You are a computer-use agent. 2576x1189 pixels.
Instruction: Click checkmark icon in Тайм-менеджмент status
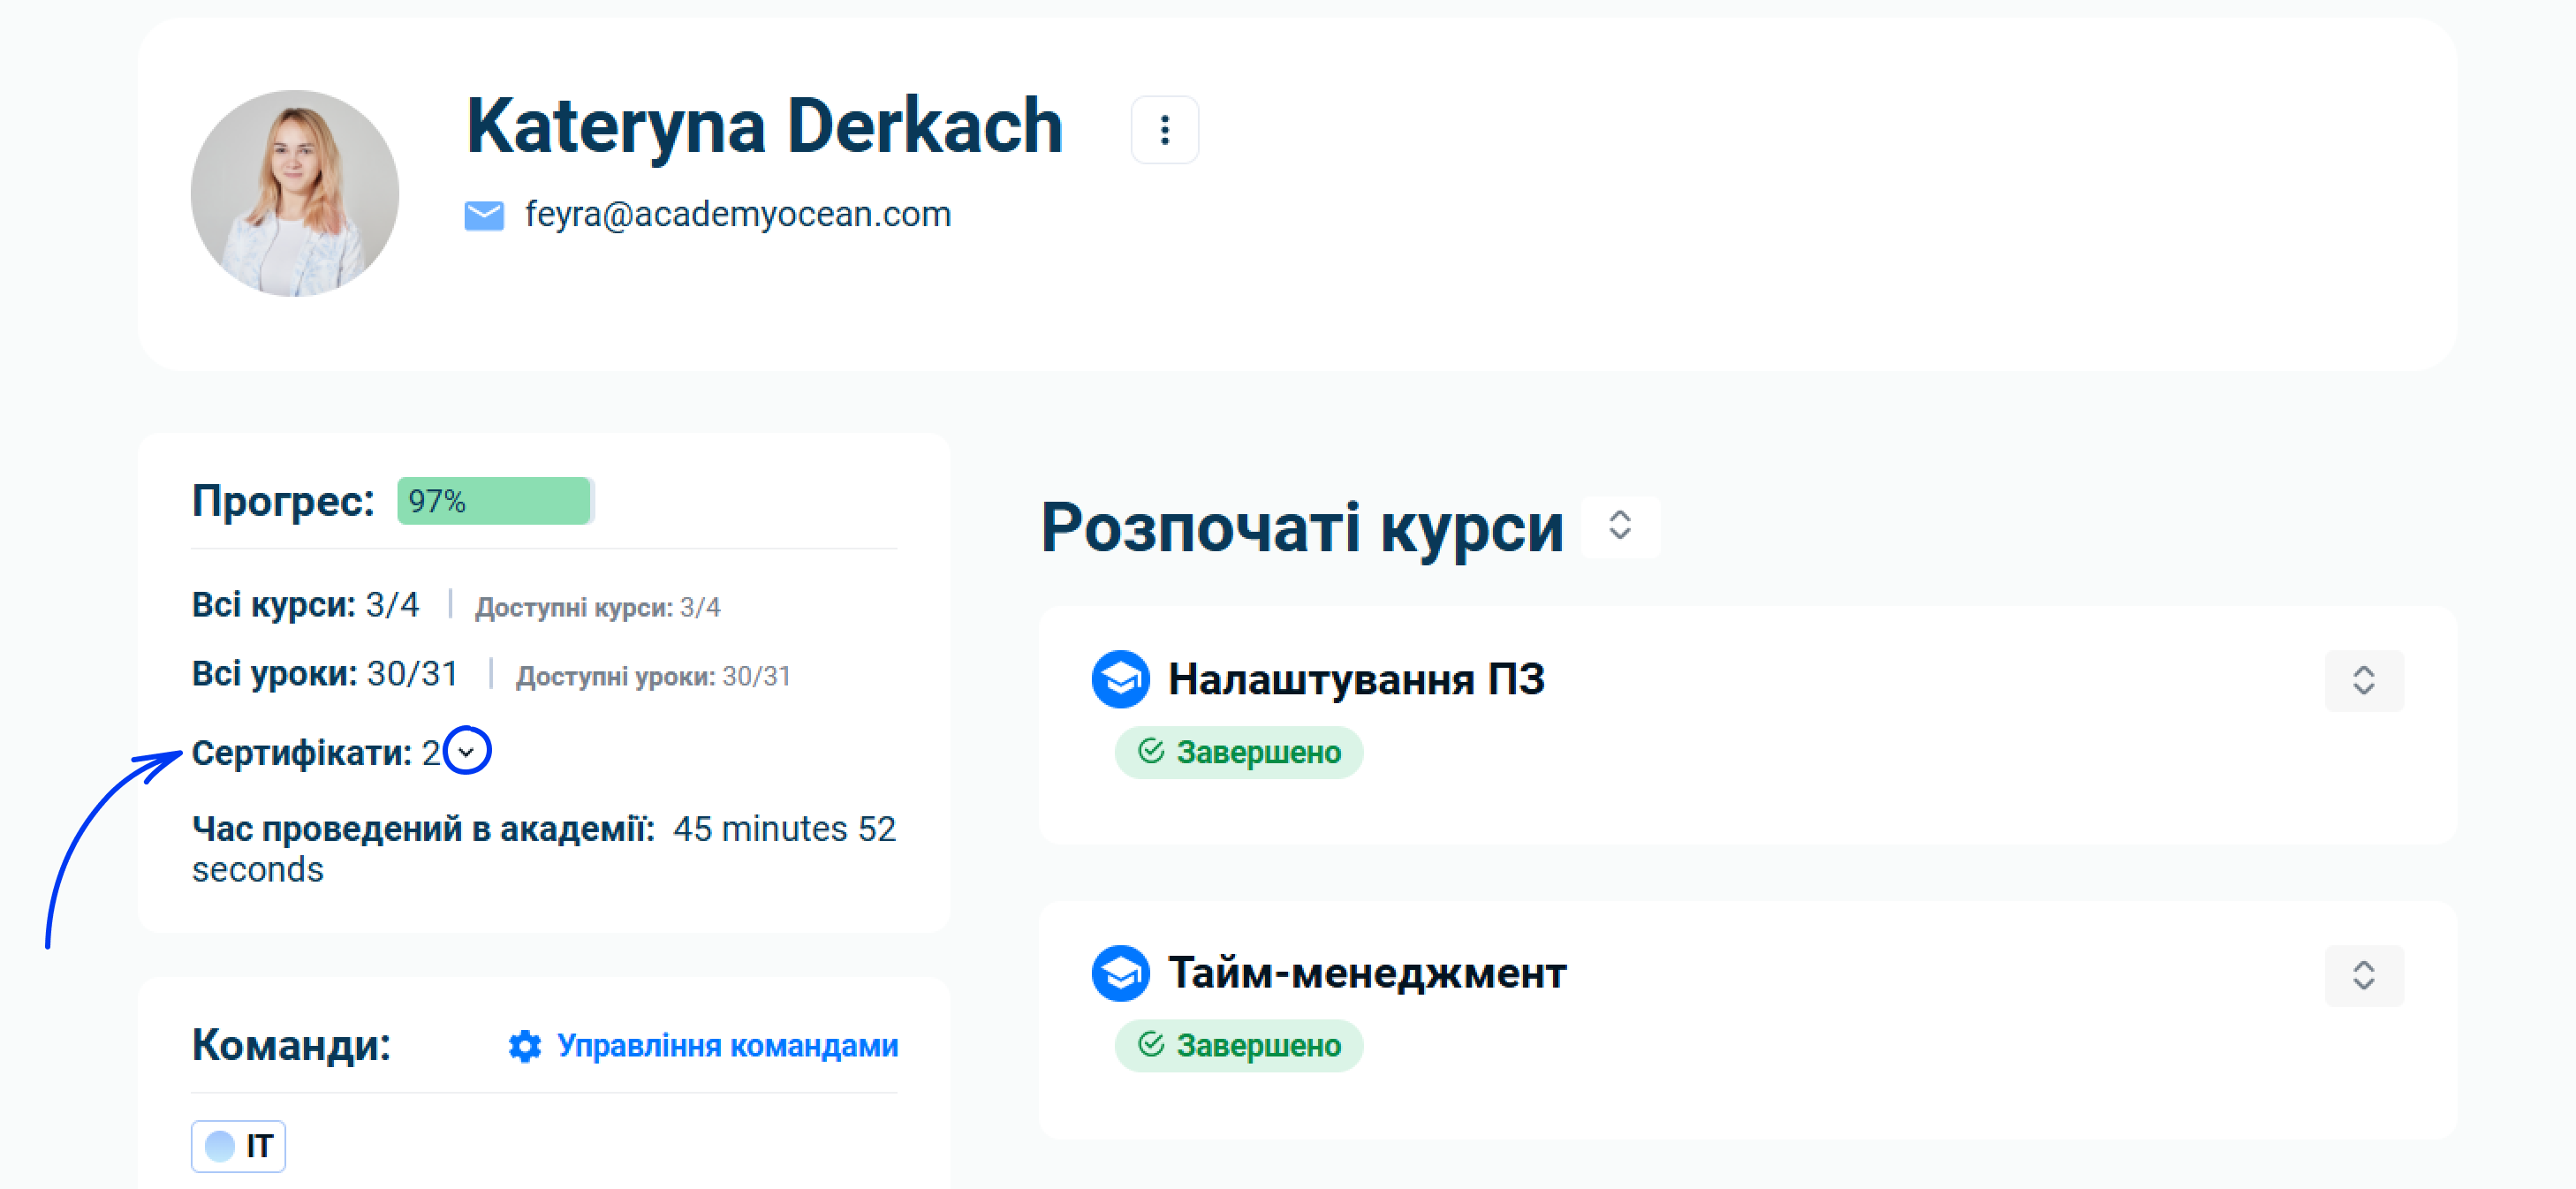coord(1151,1045)
